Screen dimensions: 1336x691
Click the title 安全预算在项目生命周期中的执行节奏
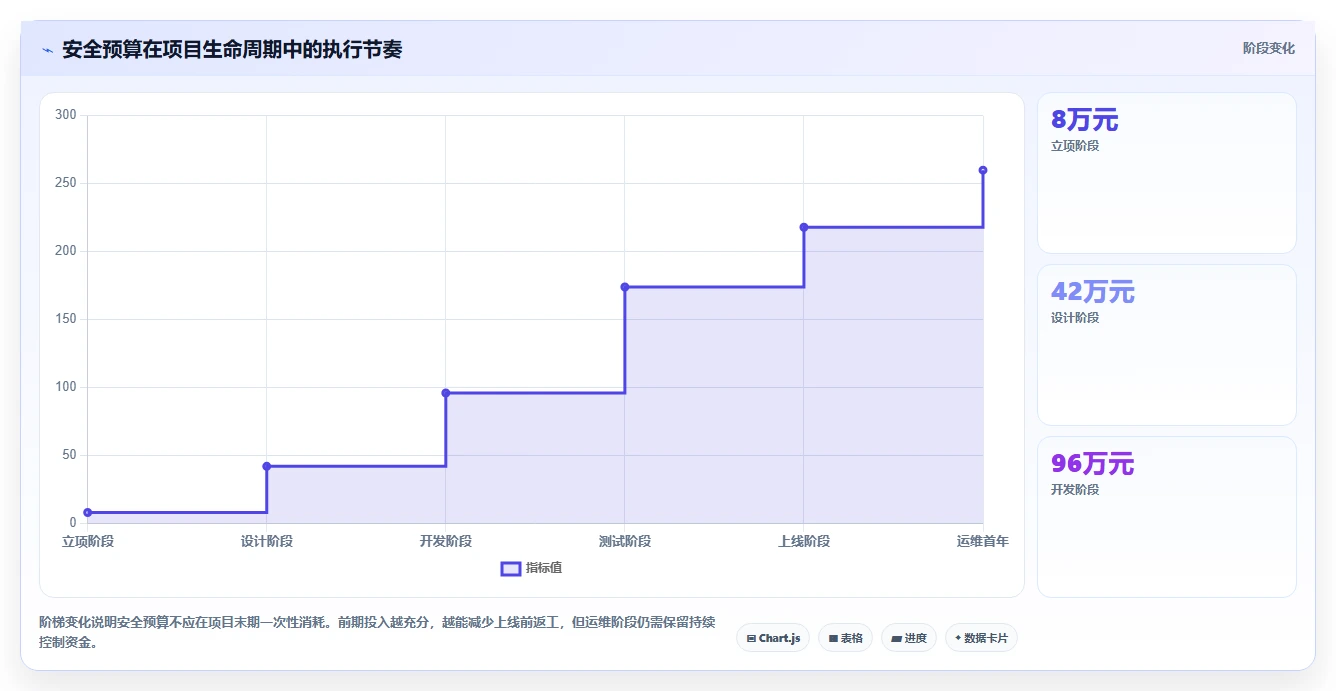click(232, 49)
